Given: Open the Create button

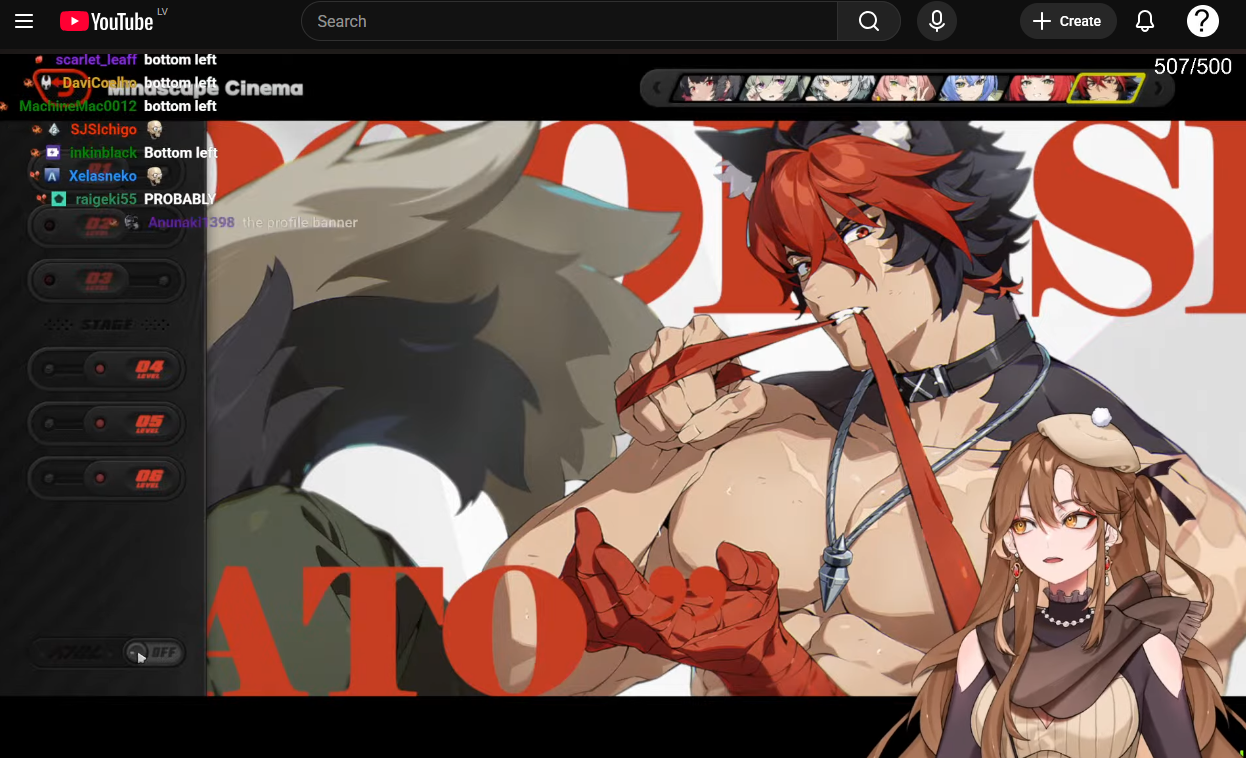Looking at the screenshot, I should [1068, 21].
